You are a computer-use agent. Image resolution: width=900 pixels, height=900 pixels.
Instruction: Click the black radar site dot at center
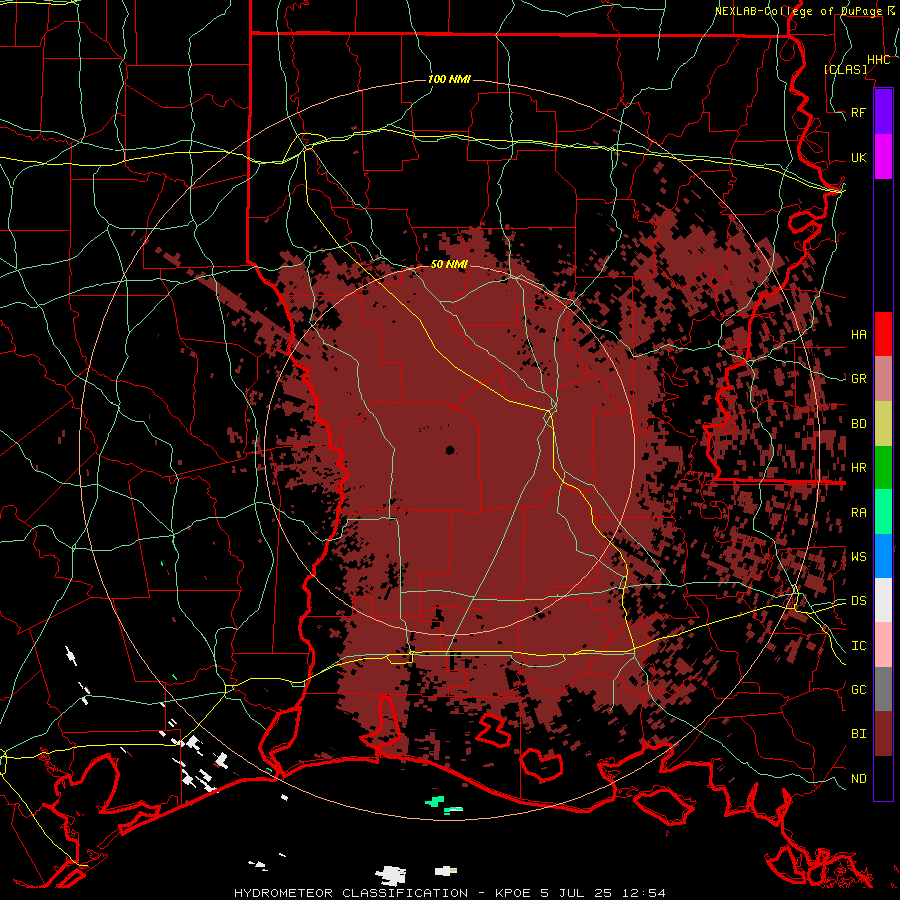[449, 450]
